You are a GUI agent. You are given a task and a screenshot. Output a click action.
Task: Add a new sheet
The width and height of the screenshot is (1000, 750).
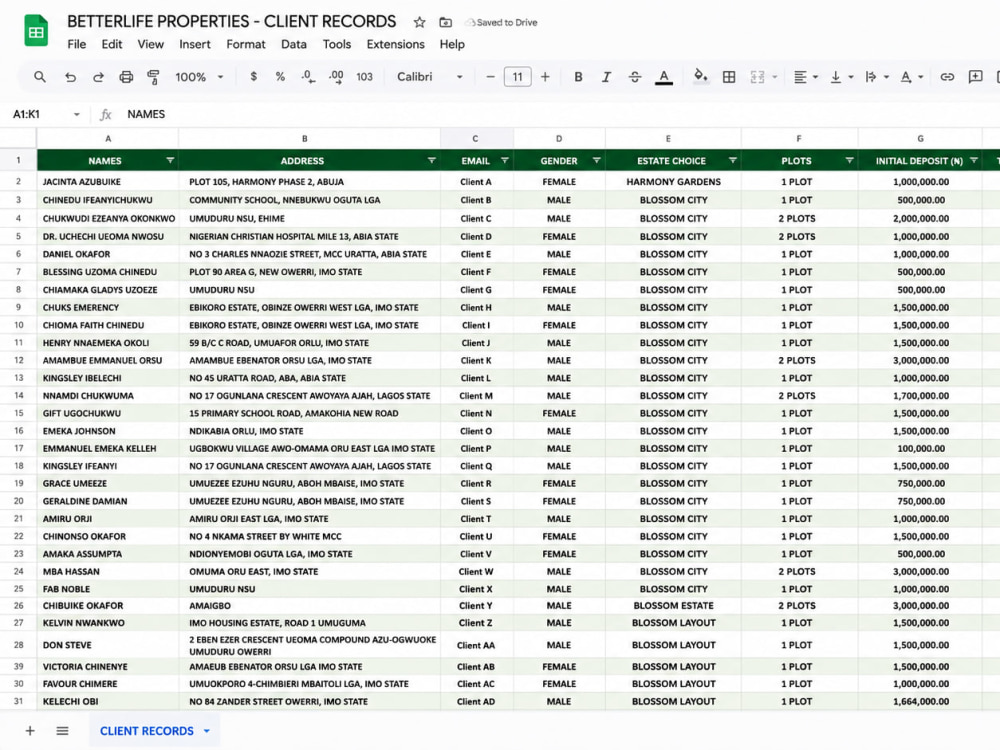pos(30,731)
